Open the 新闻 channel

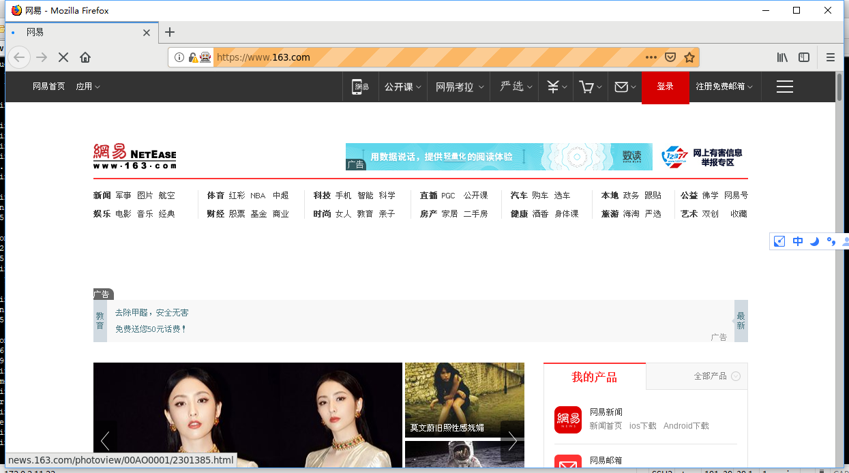(102, 195)
